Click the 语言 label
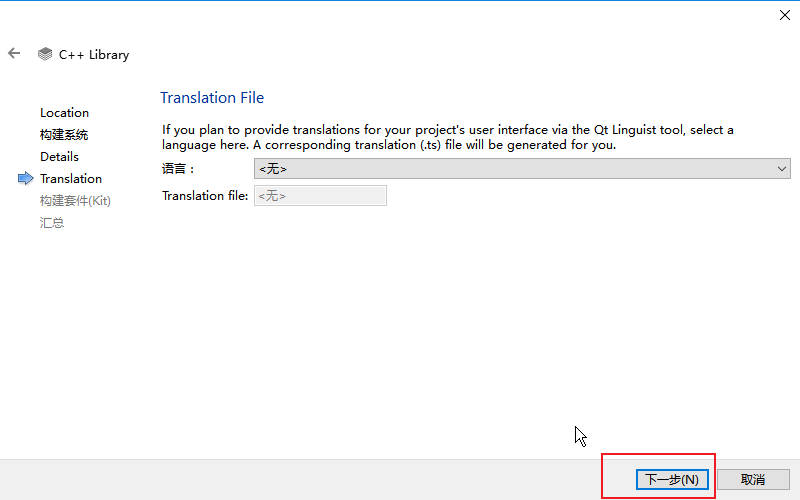Viewport: 800px width, 500px height. [x=178, y=169]
